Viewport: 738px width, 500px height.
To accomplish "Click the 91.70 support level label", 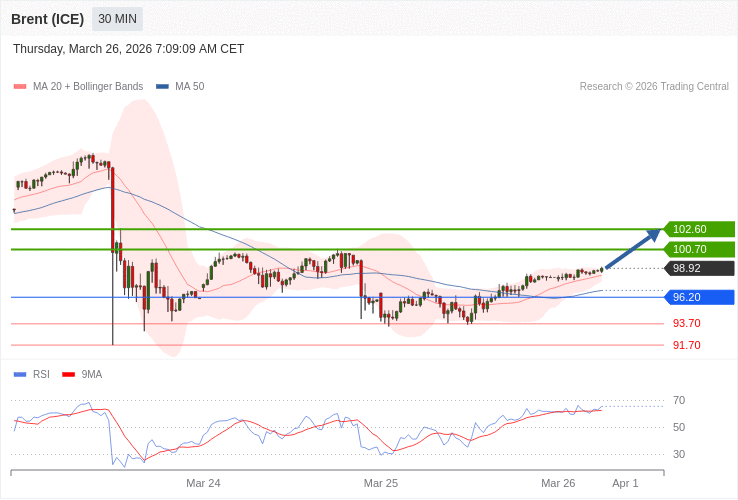I will (686, 345).
